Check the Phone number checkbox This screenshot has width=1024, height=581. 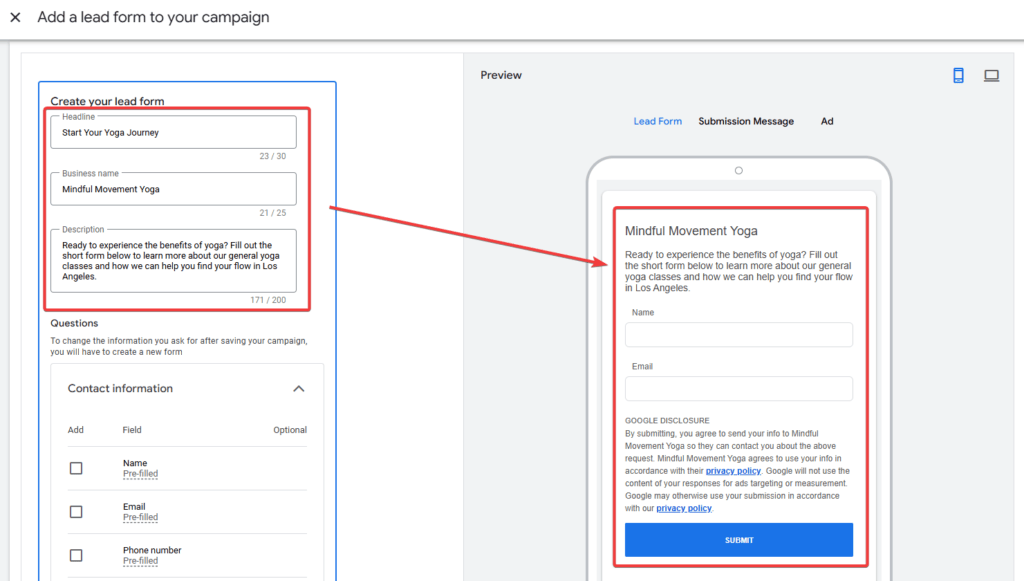(76, 555)
